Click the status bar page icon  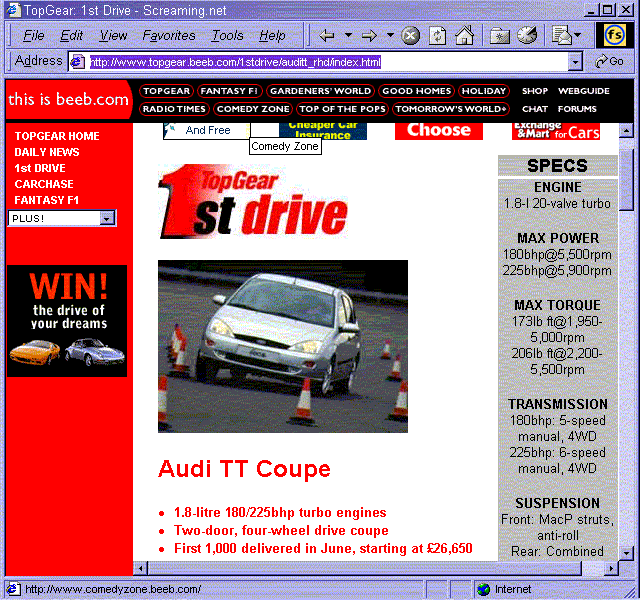(x=12, y=589)
